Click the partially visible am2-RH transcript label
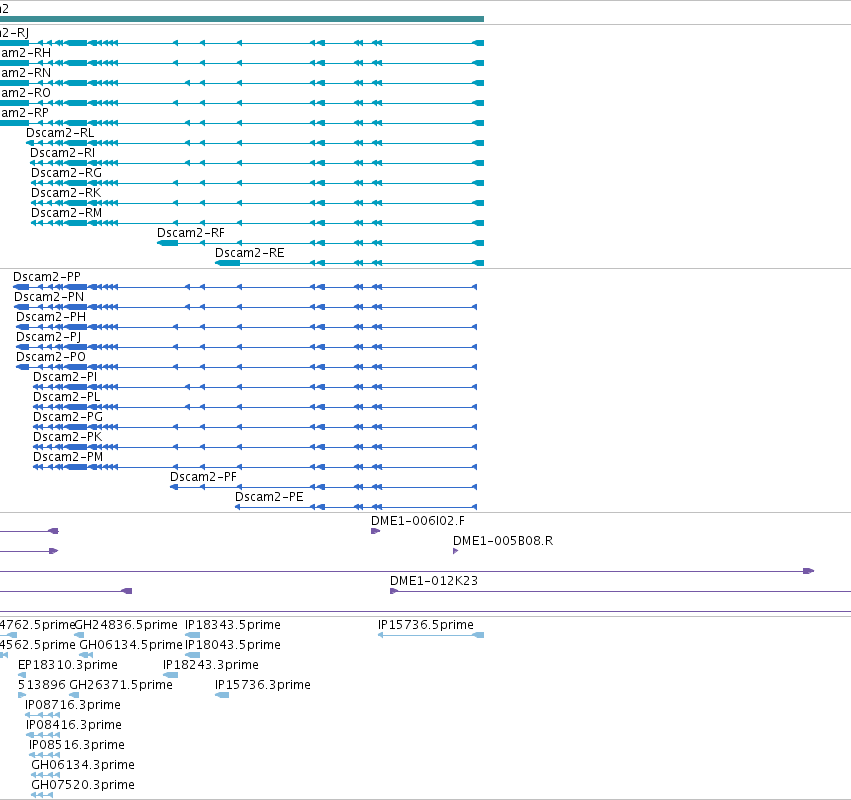851x800 pixels. 26,53
